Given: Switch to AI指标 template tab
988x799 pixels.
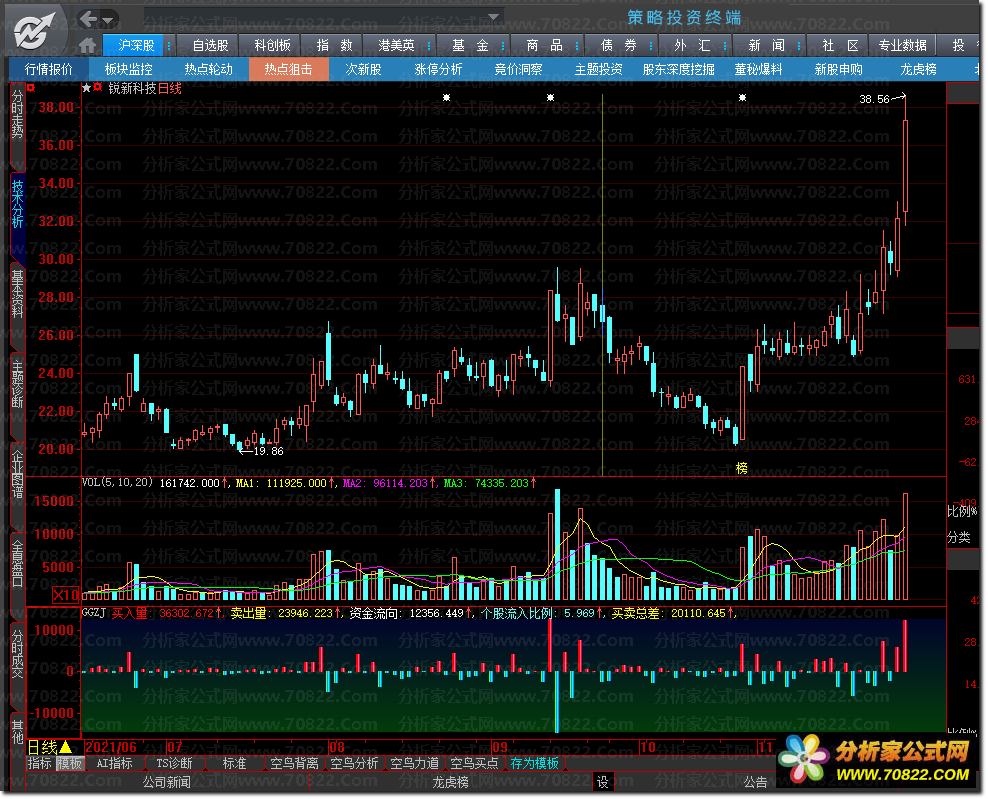Looking at the screenshot, I should point(114,763).
